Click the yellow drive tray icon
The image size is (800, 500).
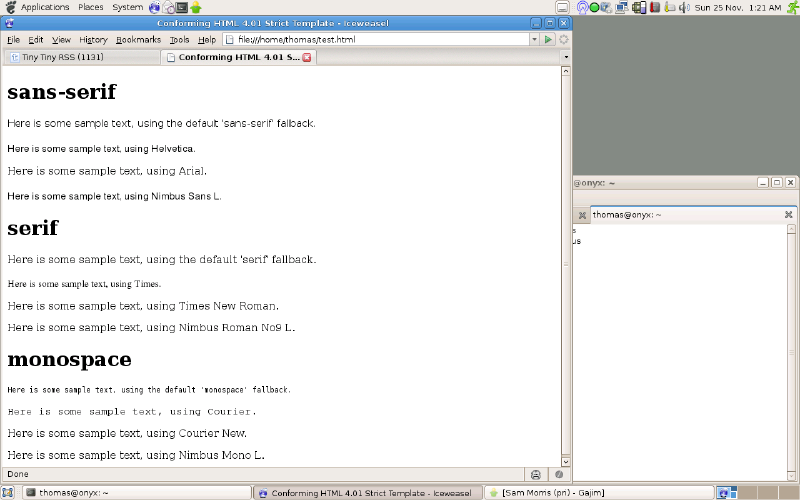[x=670, y=7]
